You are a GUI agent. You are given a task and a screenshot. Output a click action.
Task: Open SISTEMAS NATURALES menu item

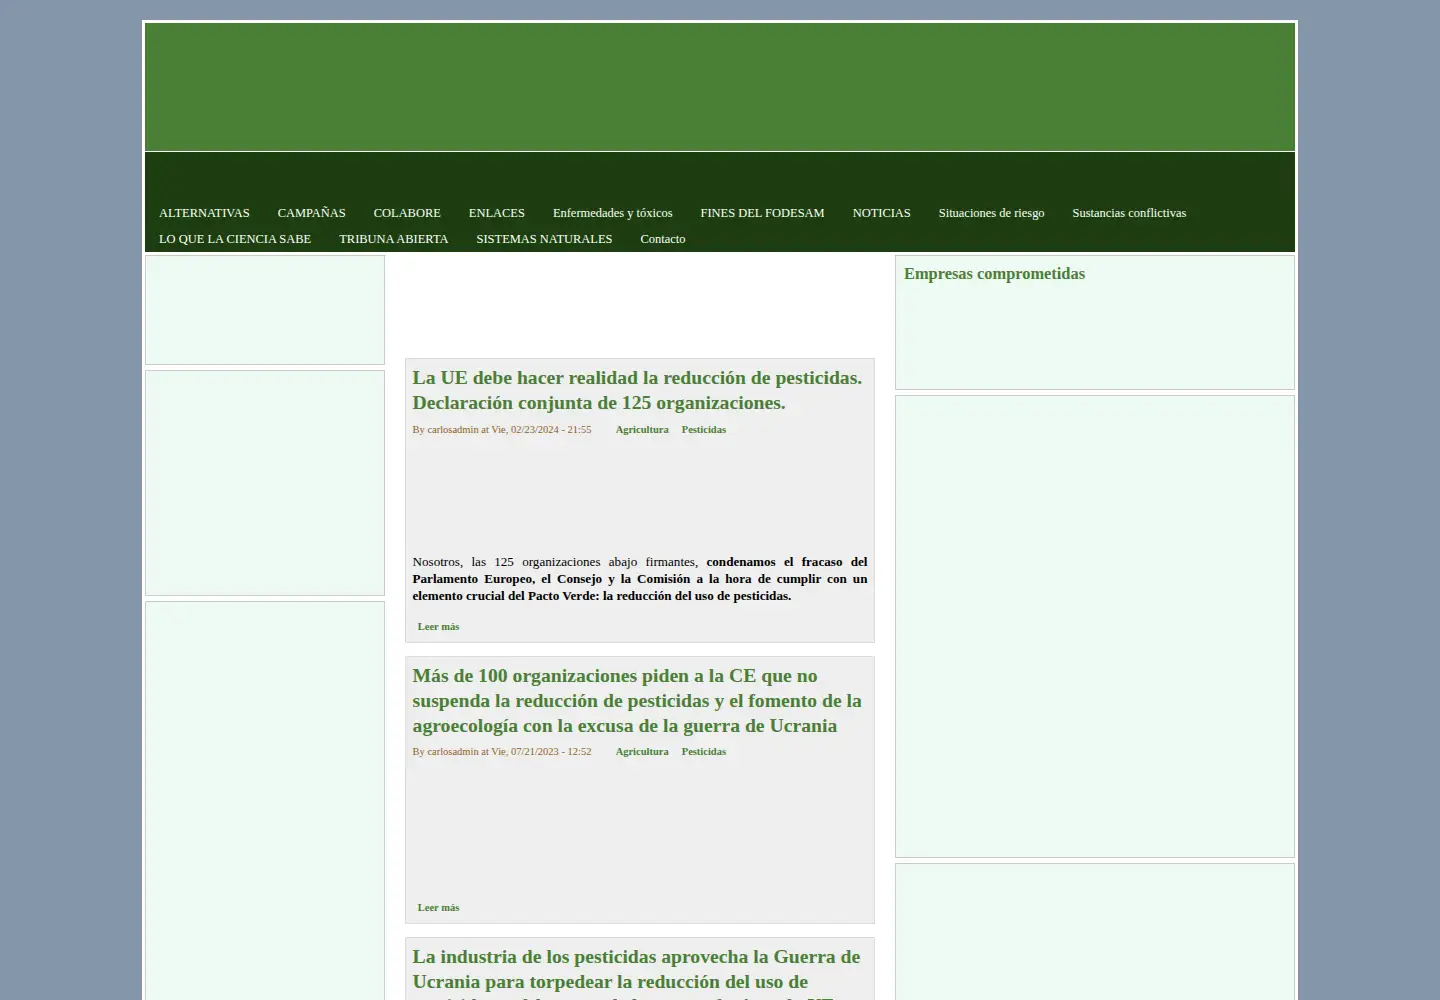[544, 239]
